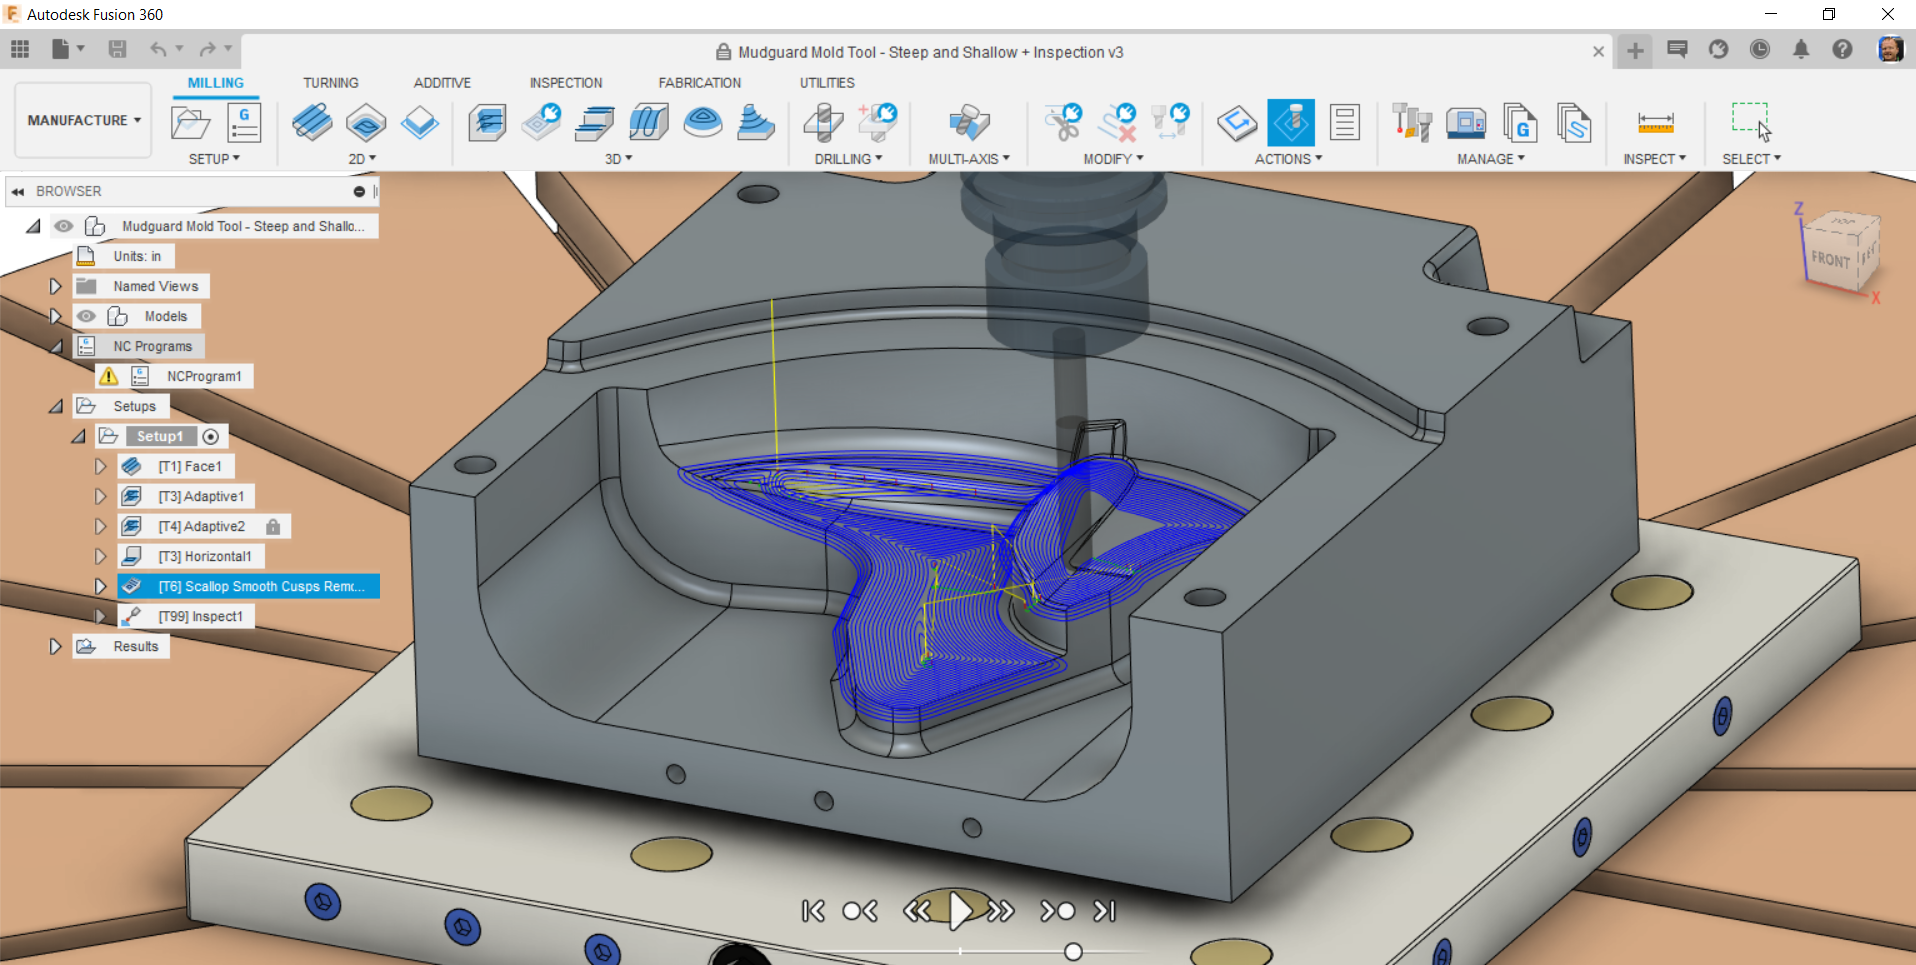Click the Select window-selection icon
The width and height of the screenshot is (1916, 965).
point(1751,122)
